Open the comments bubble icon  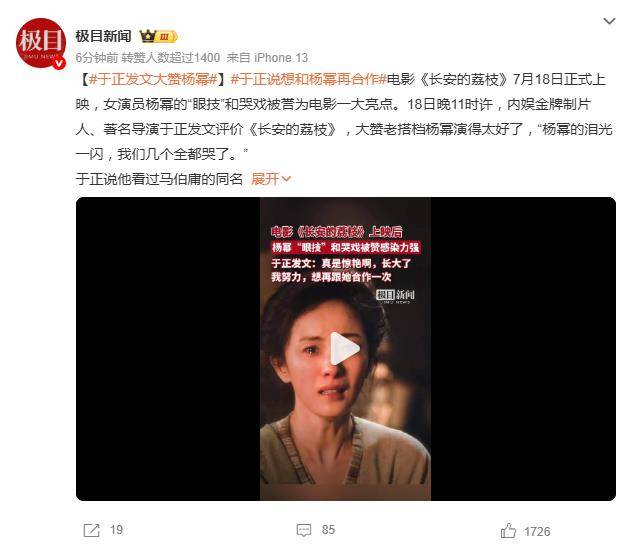click(x=304, y=530)
